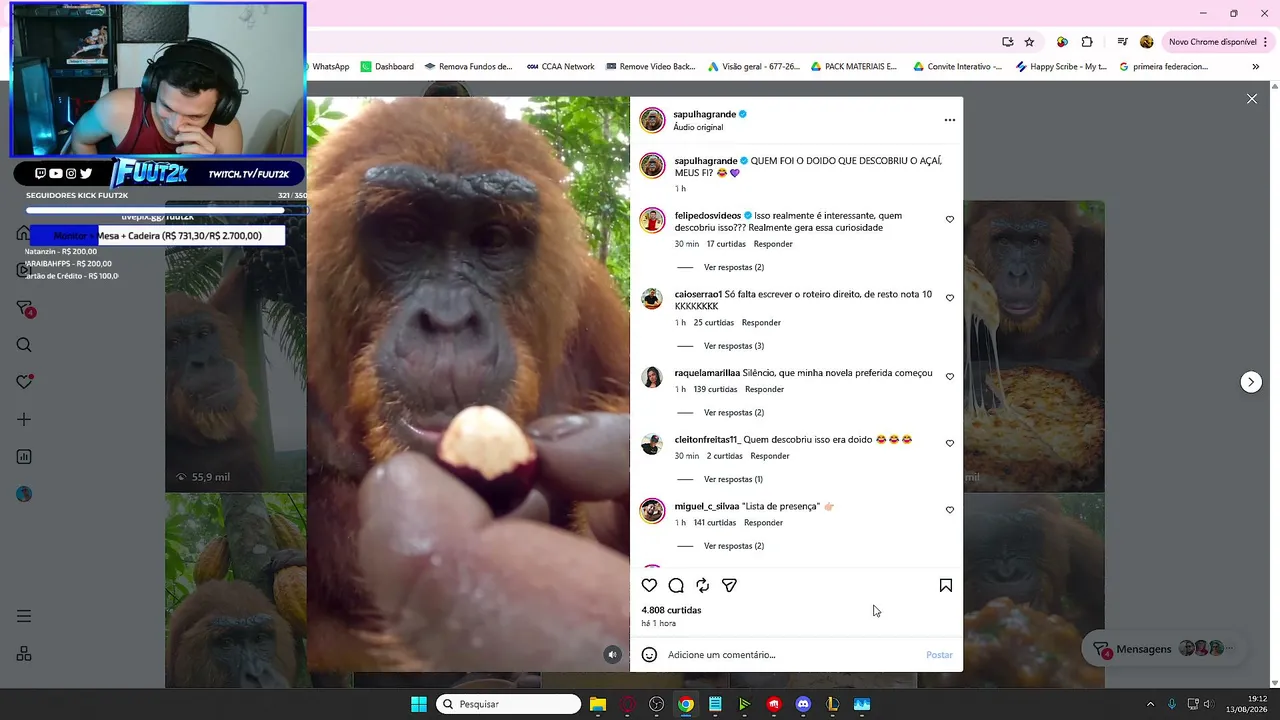Save the post with the bookmark icon
Image resolution: width=1280 pixels, height=720 pixels.
[x=946, y=585]
